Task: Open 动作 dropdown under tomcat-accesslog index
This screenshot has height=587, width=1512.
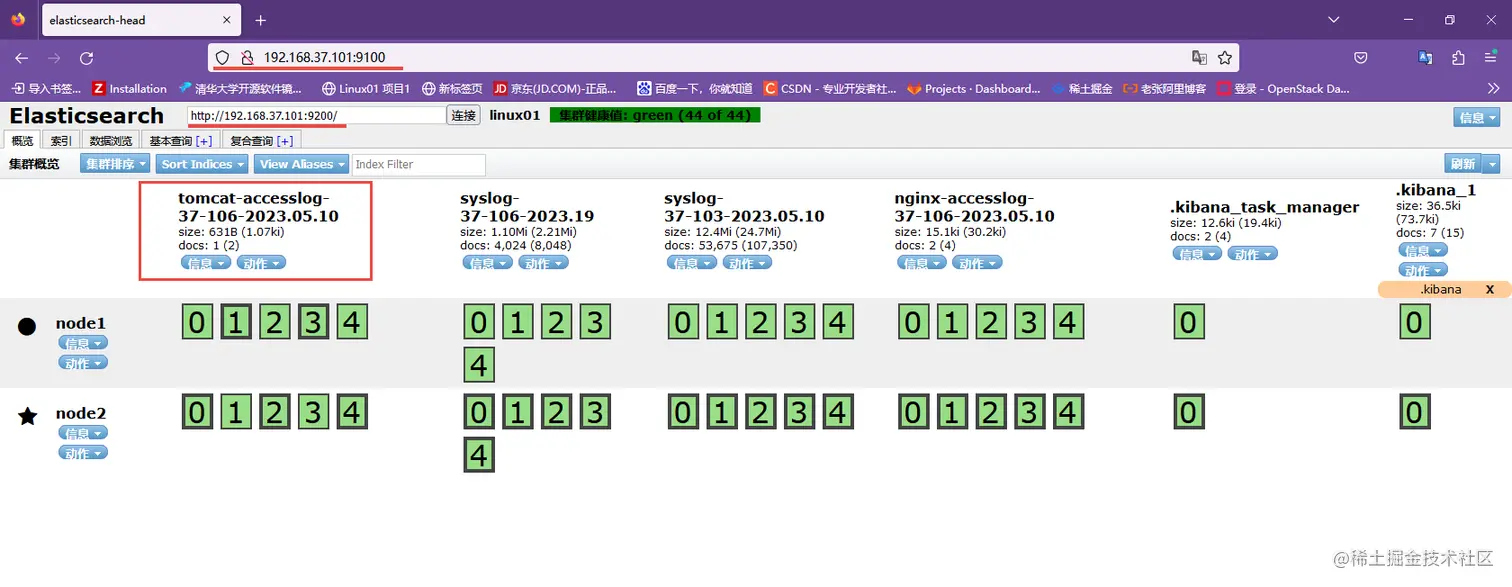Action: [261, 263]
